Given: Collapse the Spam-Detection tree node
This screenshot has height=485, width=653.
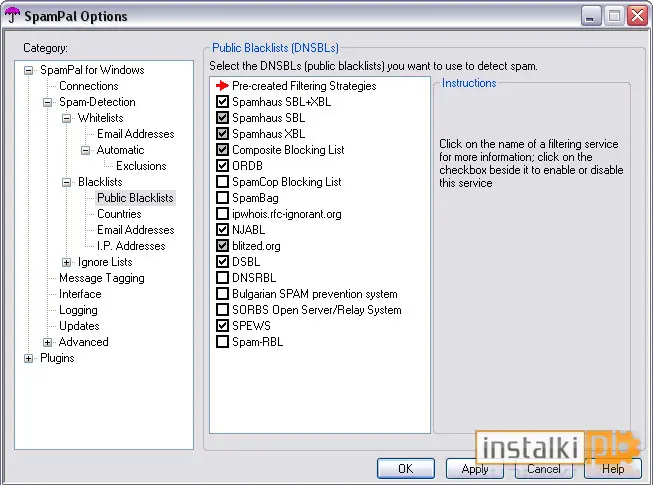Looking at the screenshot, I should tap(47, 102).
